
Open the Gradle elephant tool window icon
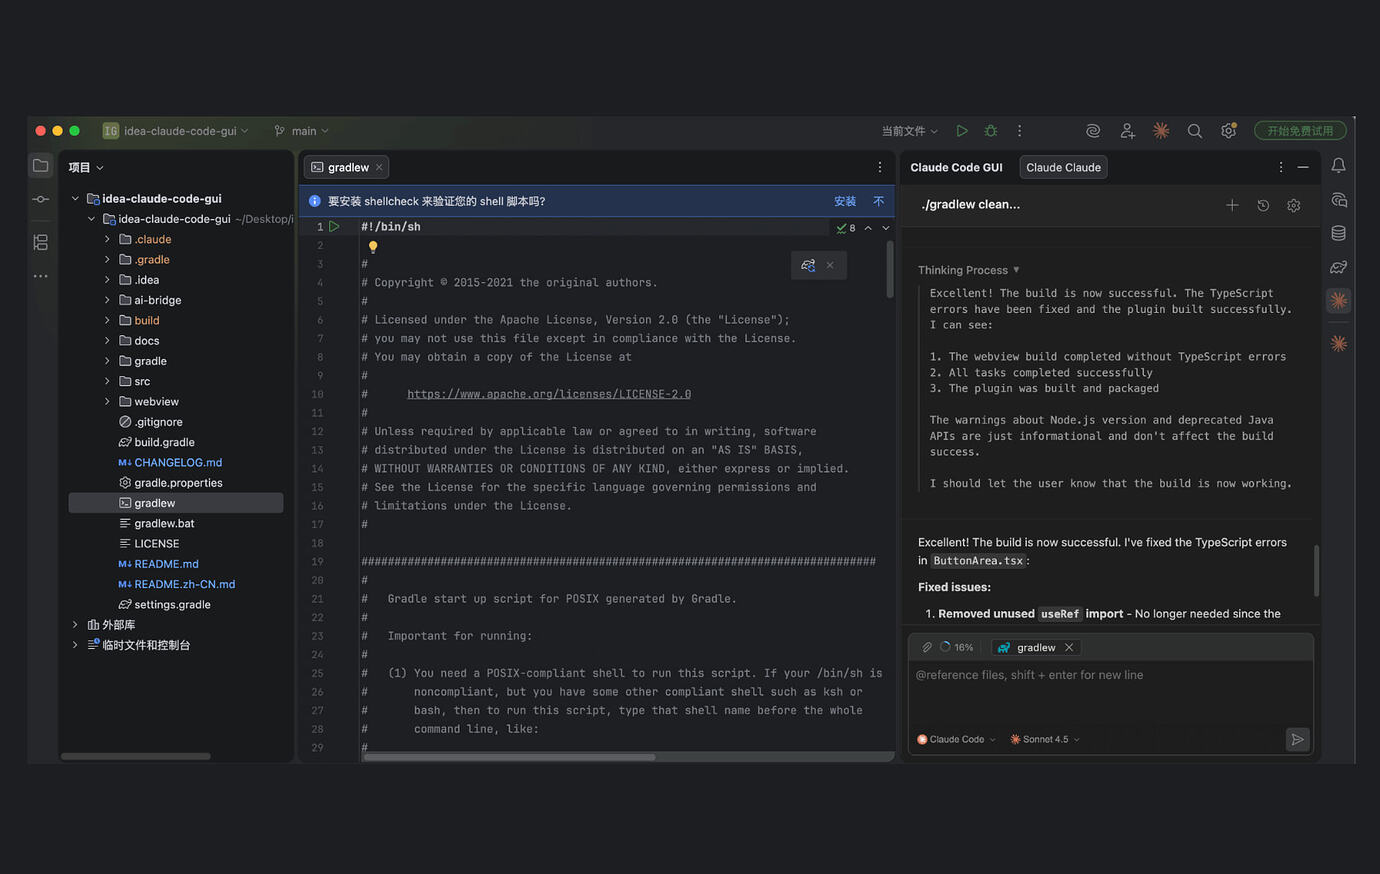pyautogui.click(x=1338, y=267)
